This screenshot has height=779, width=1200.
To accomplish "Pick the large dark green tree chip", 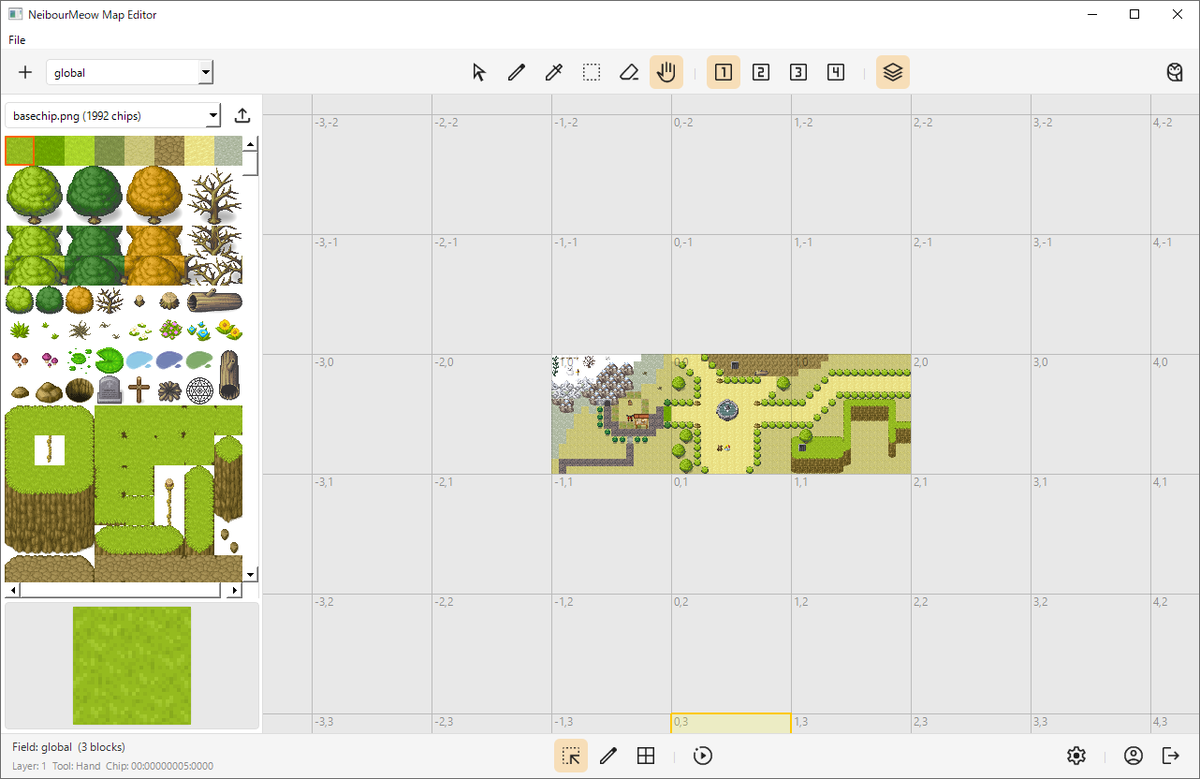I will pos(94,195).
